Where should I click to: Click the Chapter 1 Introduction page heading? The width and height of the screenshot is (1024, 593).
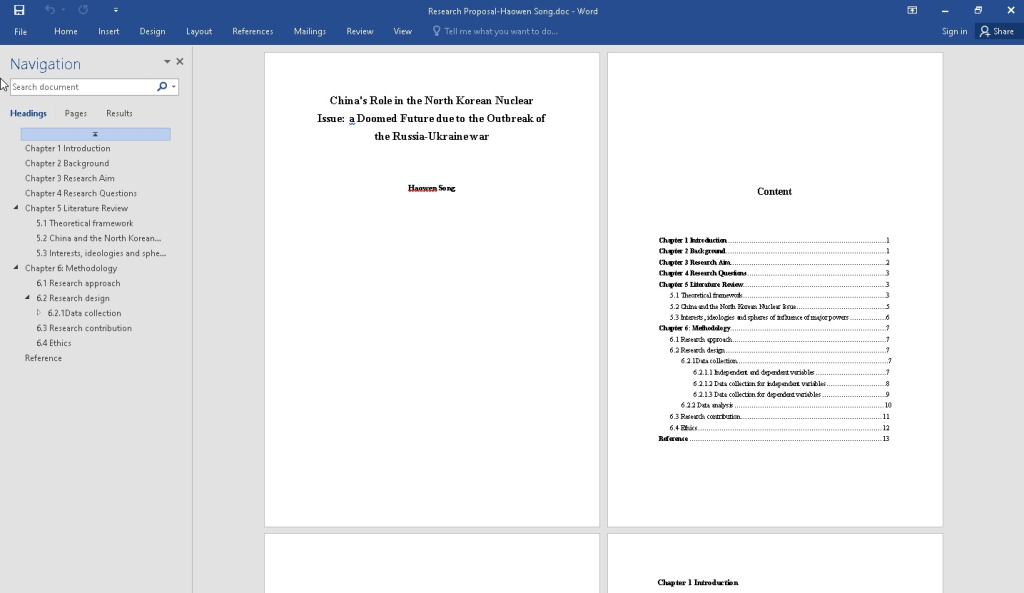tap(698, 583)
